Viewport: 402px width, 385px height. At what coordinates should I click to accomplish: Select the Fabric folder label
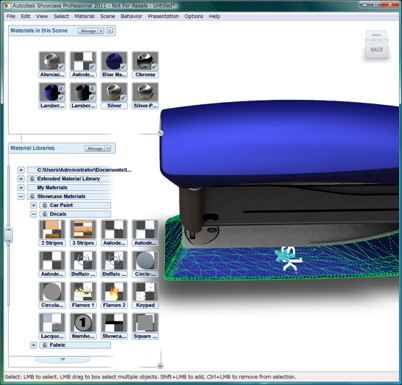(x=57, y=345)
